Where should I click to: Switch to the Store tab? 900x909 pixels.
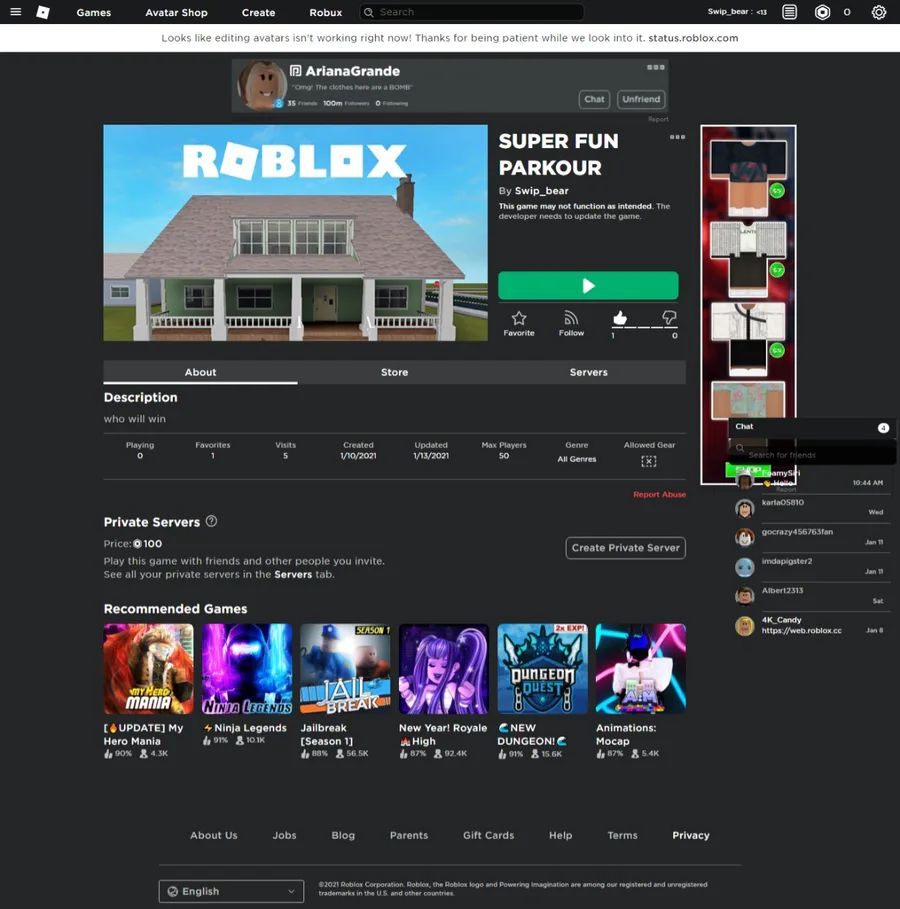click(x=394, y=372)
